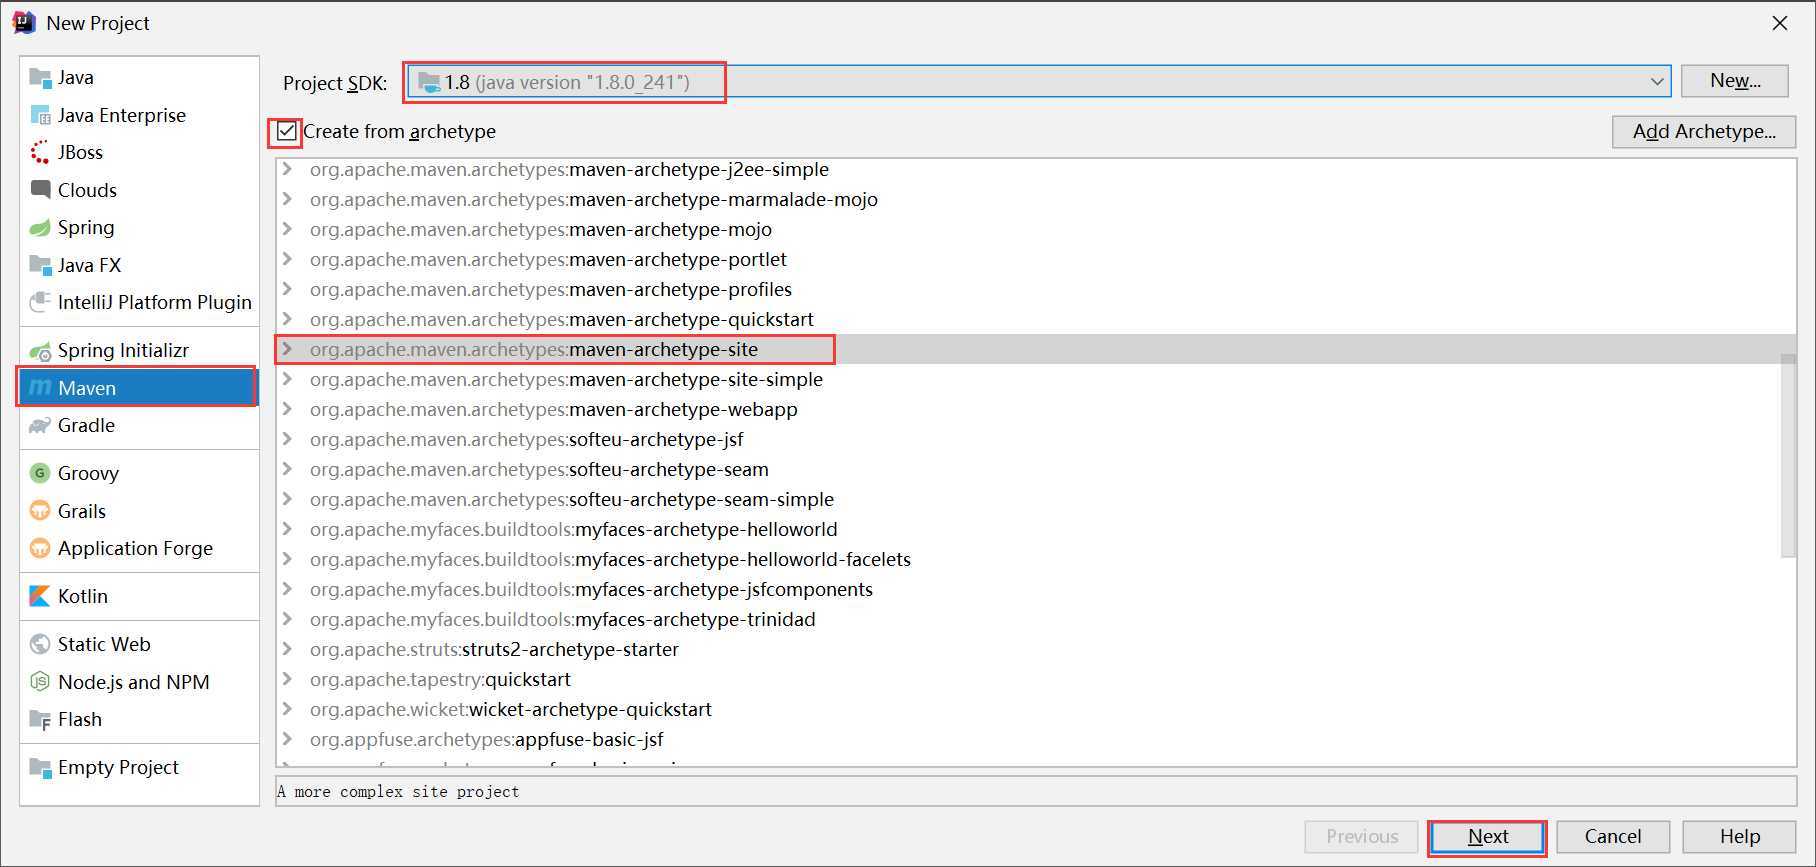Expand maven-archetype-webapp node

tap(288, 409)
